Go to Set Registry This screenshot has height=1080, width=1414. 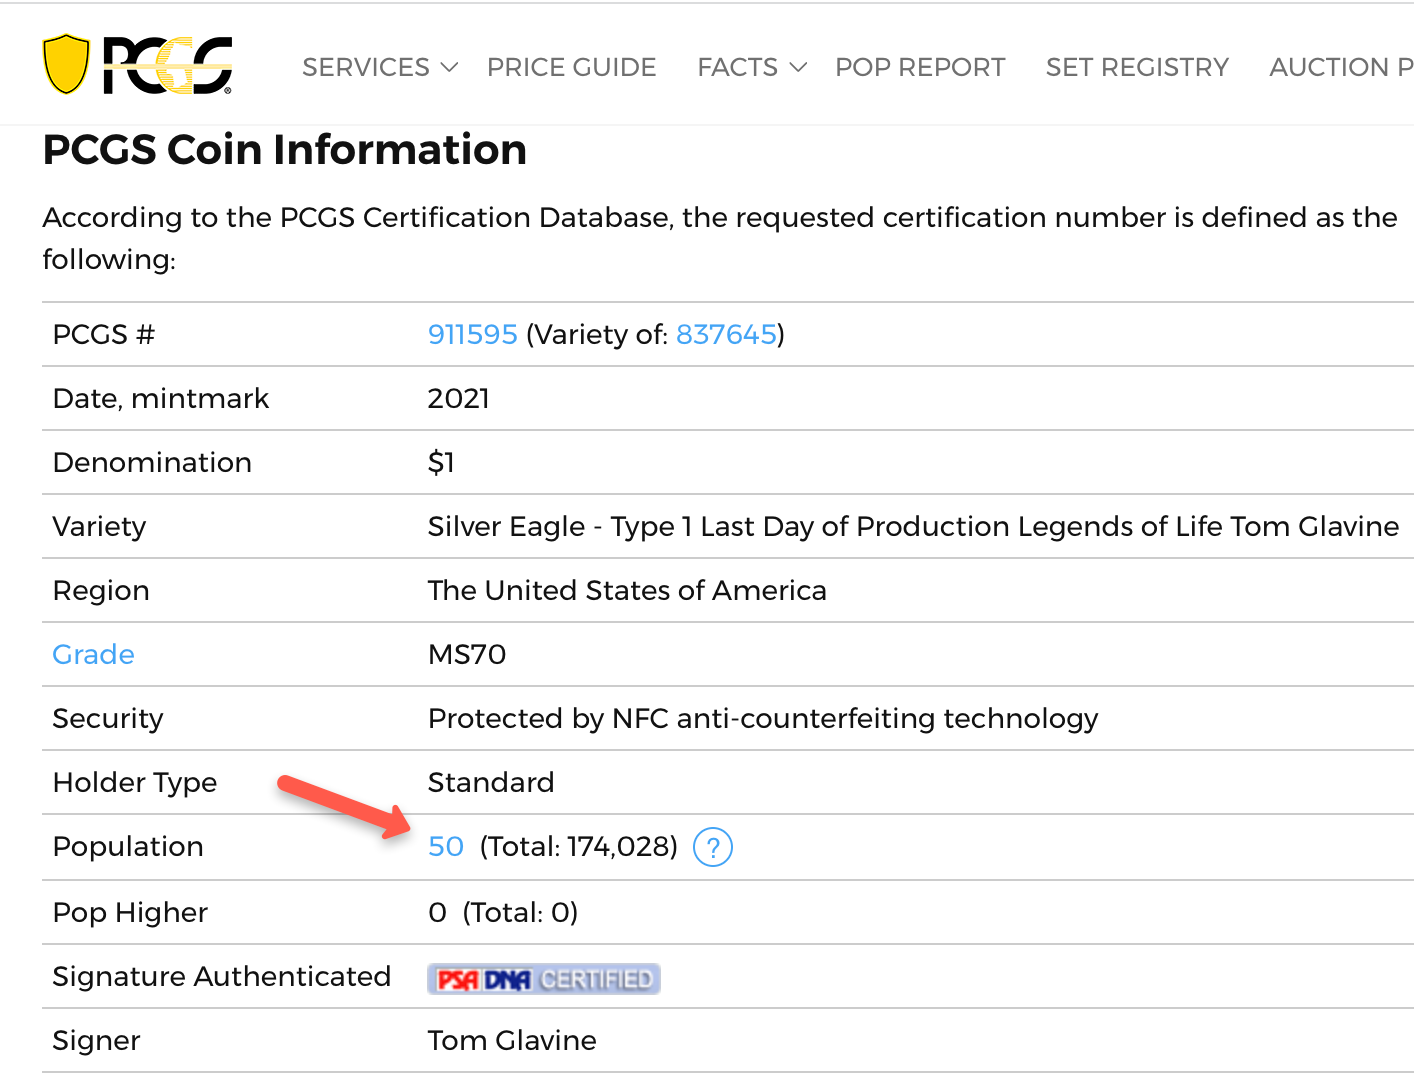pyautogui.click(x=1136, y=67)
